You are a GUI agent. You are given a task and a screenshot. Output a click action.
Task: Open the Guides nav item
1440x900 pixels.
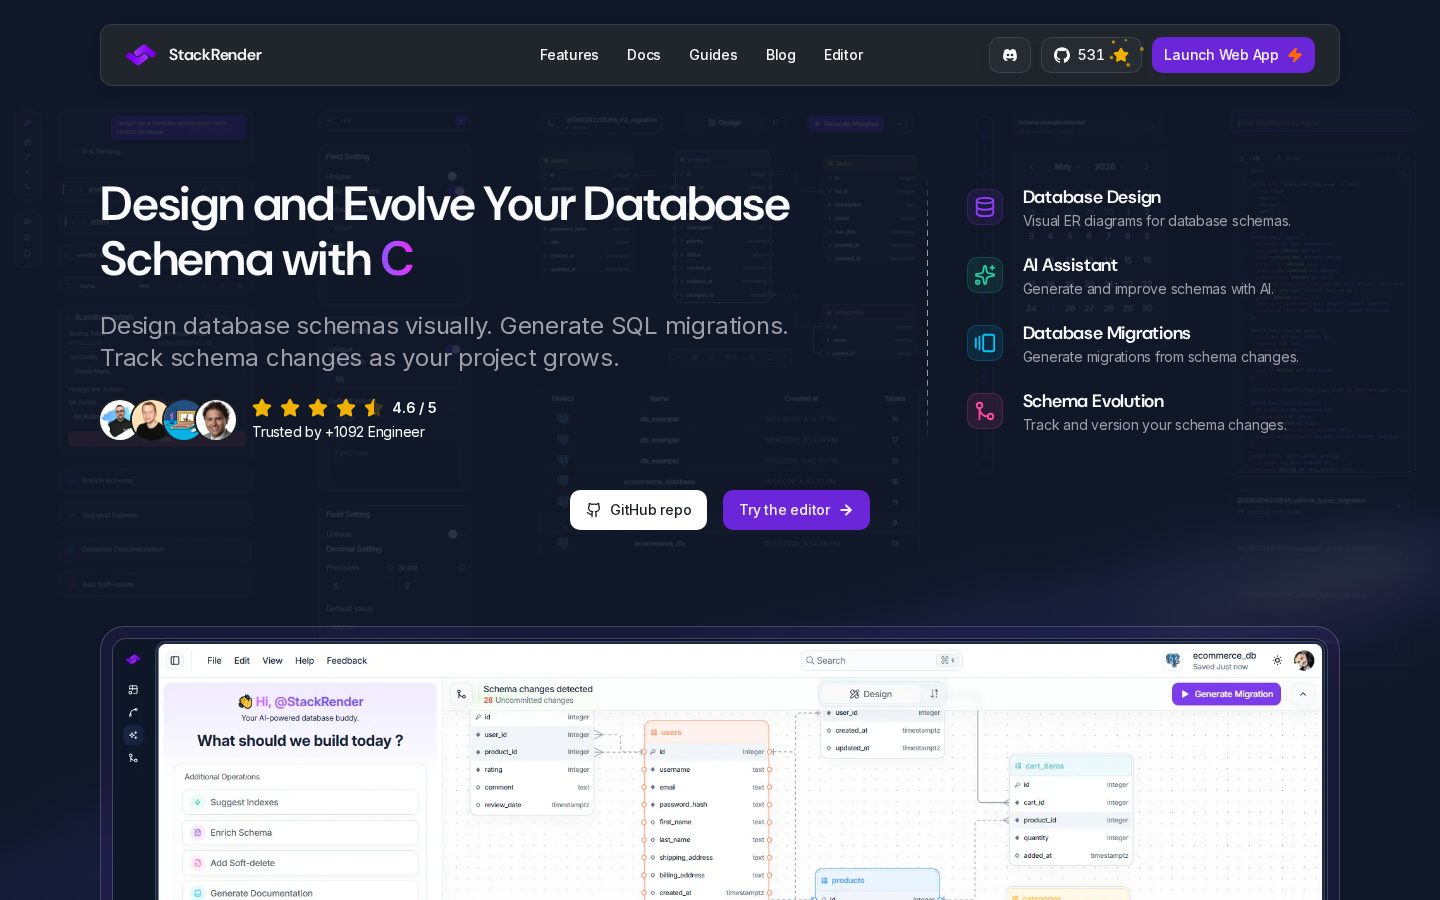713,55
